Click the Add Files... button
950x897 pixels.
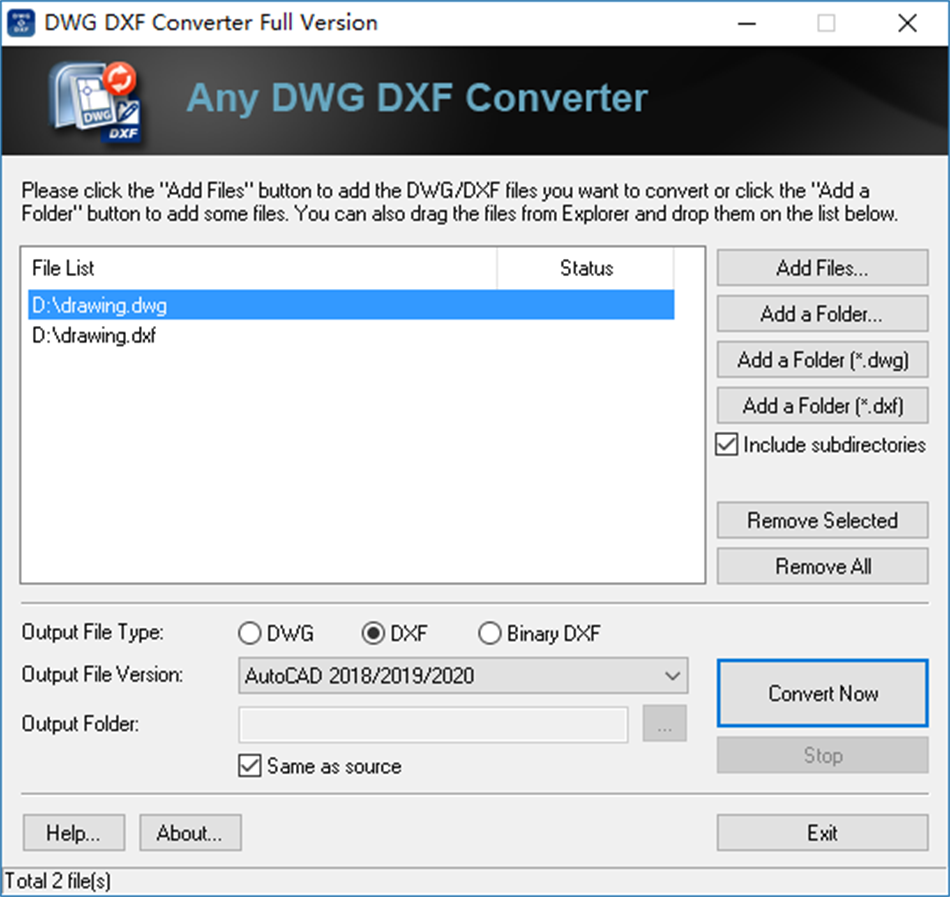click(822, 268)
